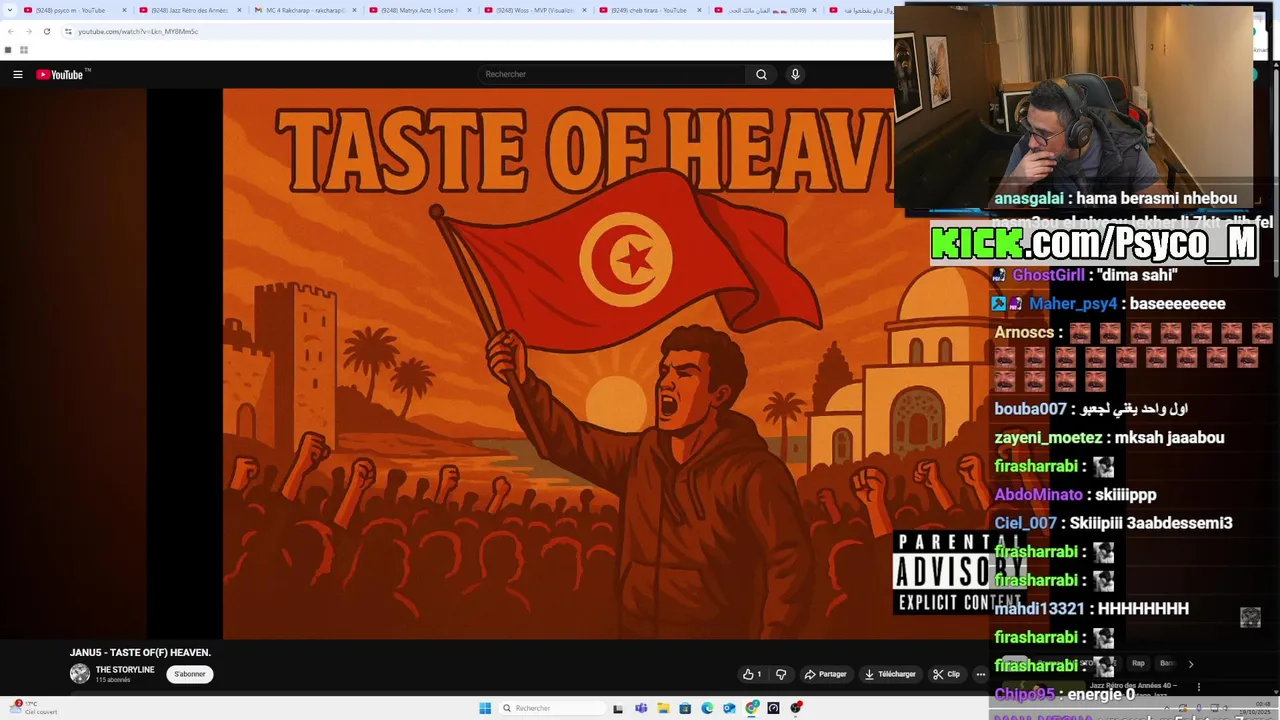Switch to the Jazz Rétro des Années tab

tap(189, 10)
